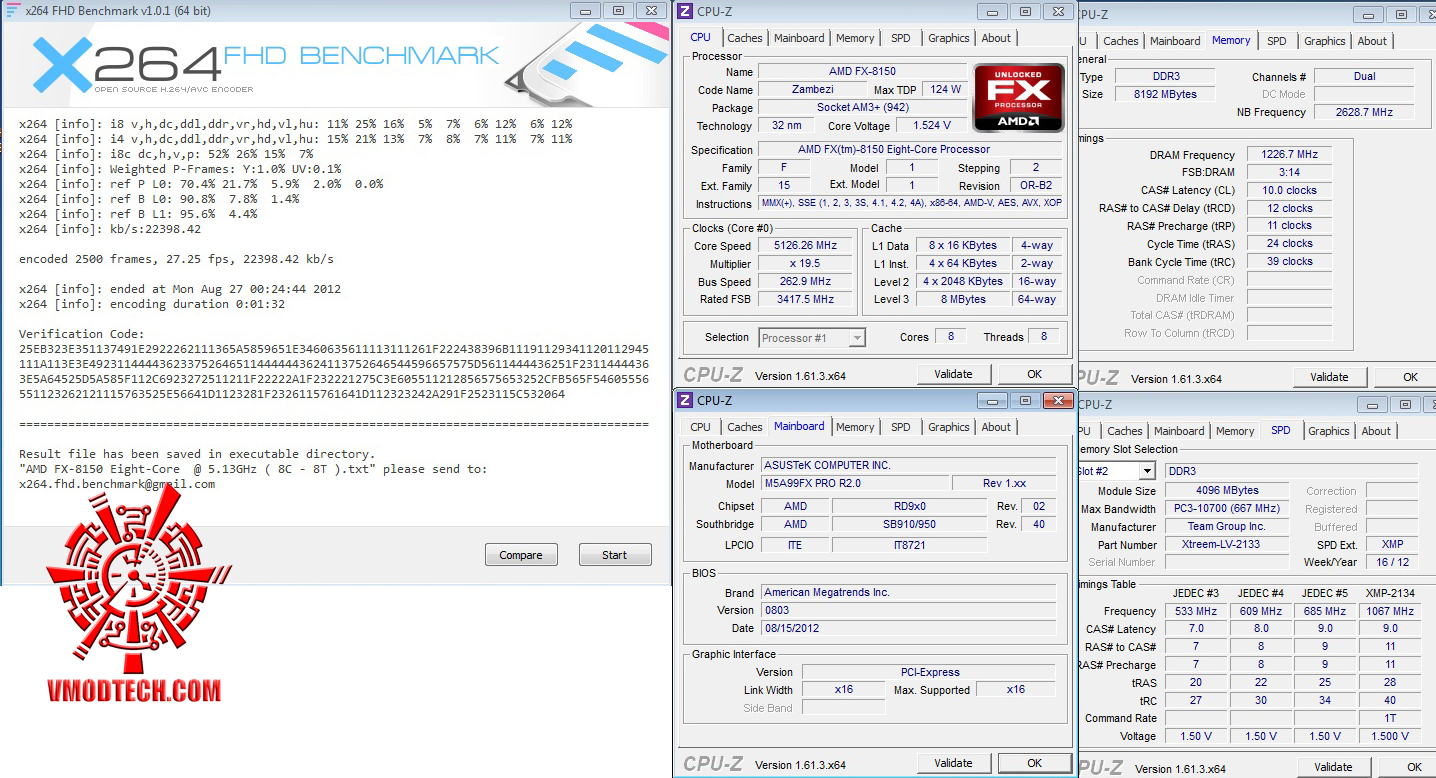Image resolution: width=1436 pixels, height=778 pixels.
Task: Select SPD tab in CPU-Z motherboard window
Action: click(901, 427)
